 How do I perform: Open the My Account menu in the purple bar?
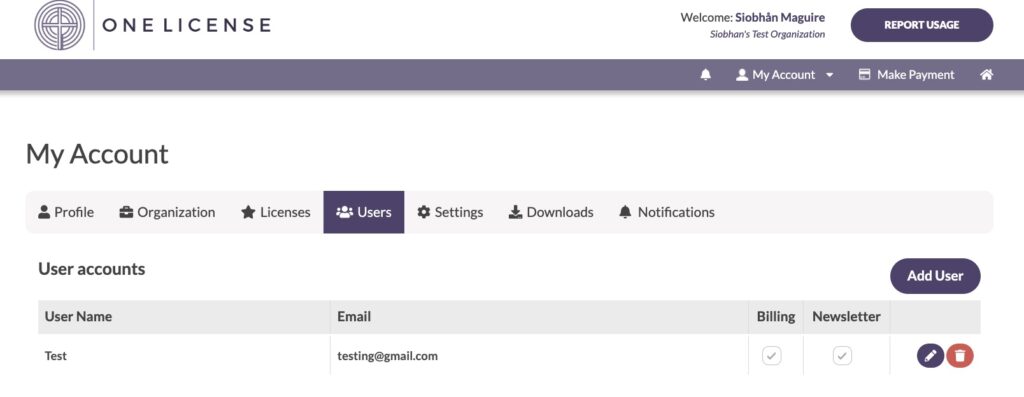tap(784, 75)
